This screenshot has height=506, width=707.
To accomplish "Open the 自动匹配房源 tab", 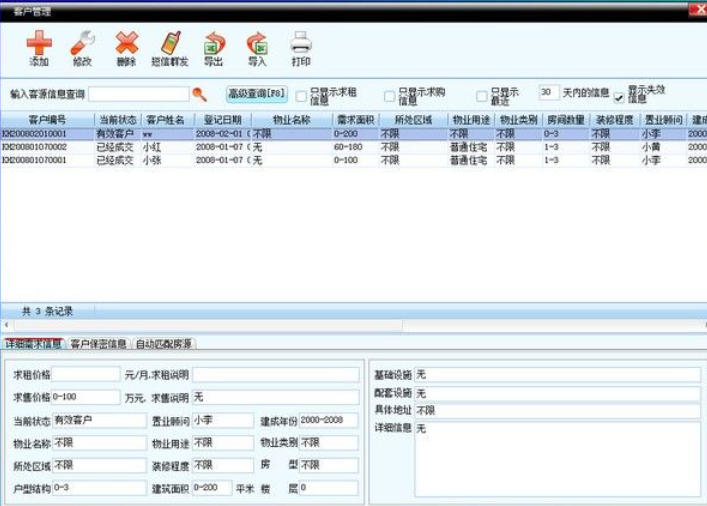I will (164, 344).
